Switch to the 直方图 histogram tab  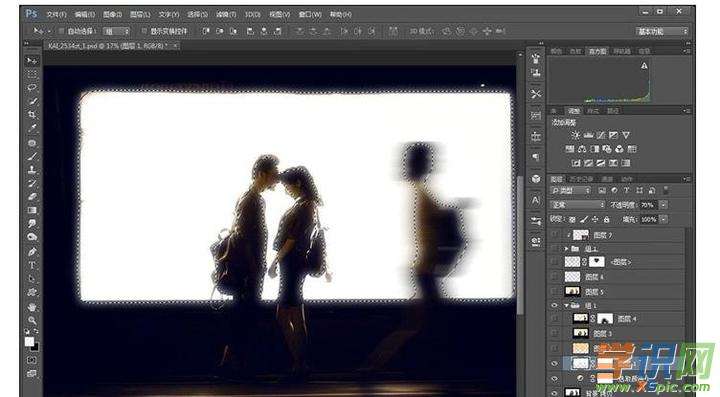tap(597, 51)
